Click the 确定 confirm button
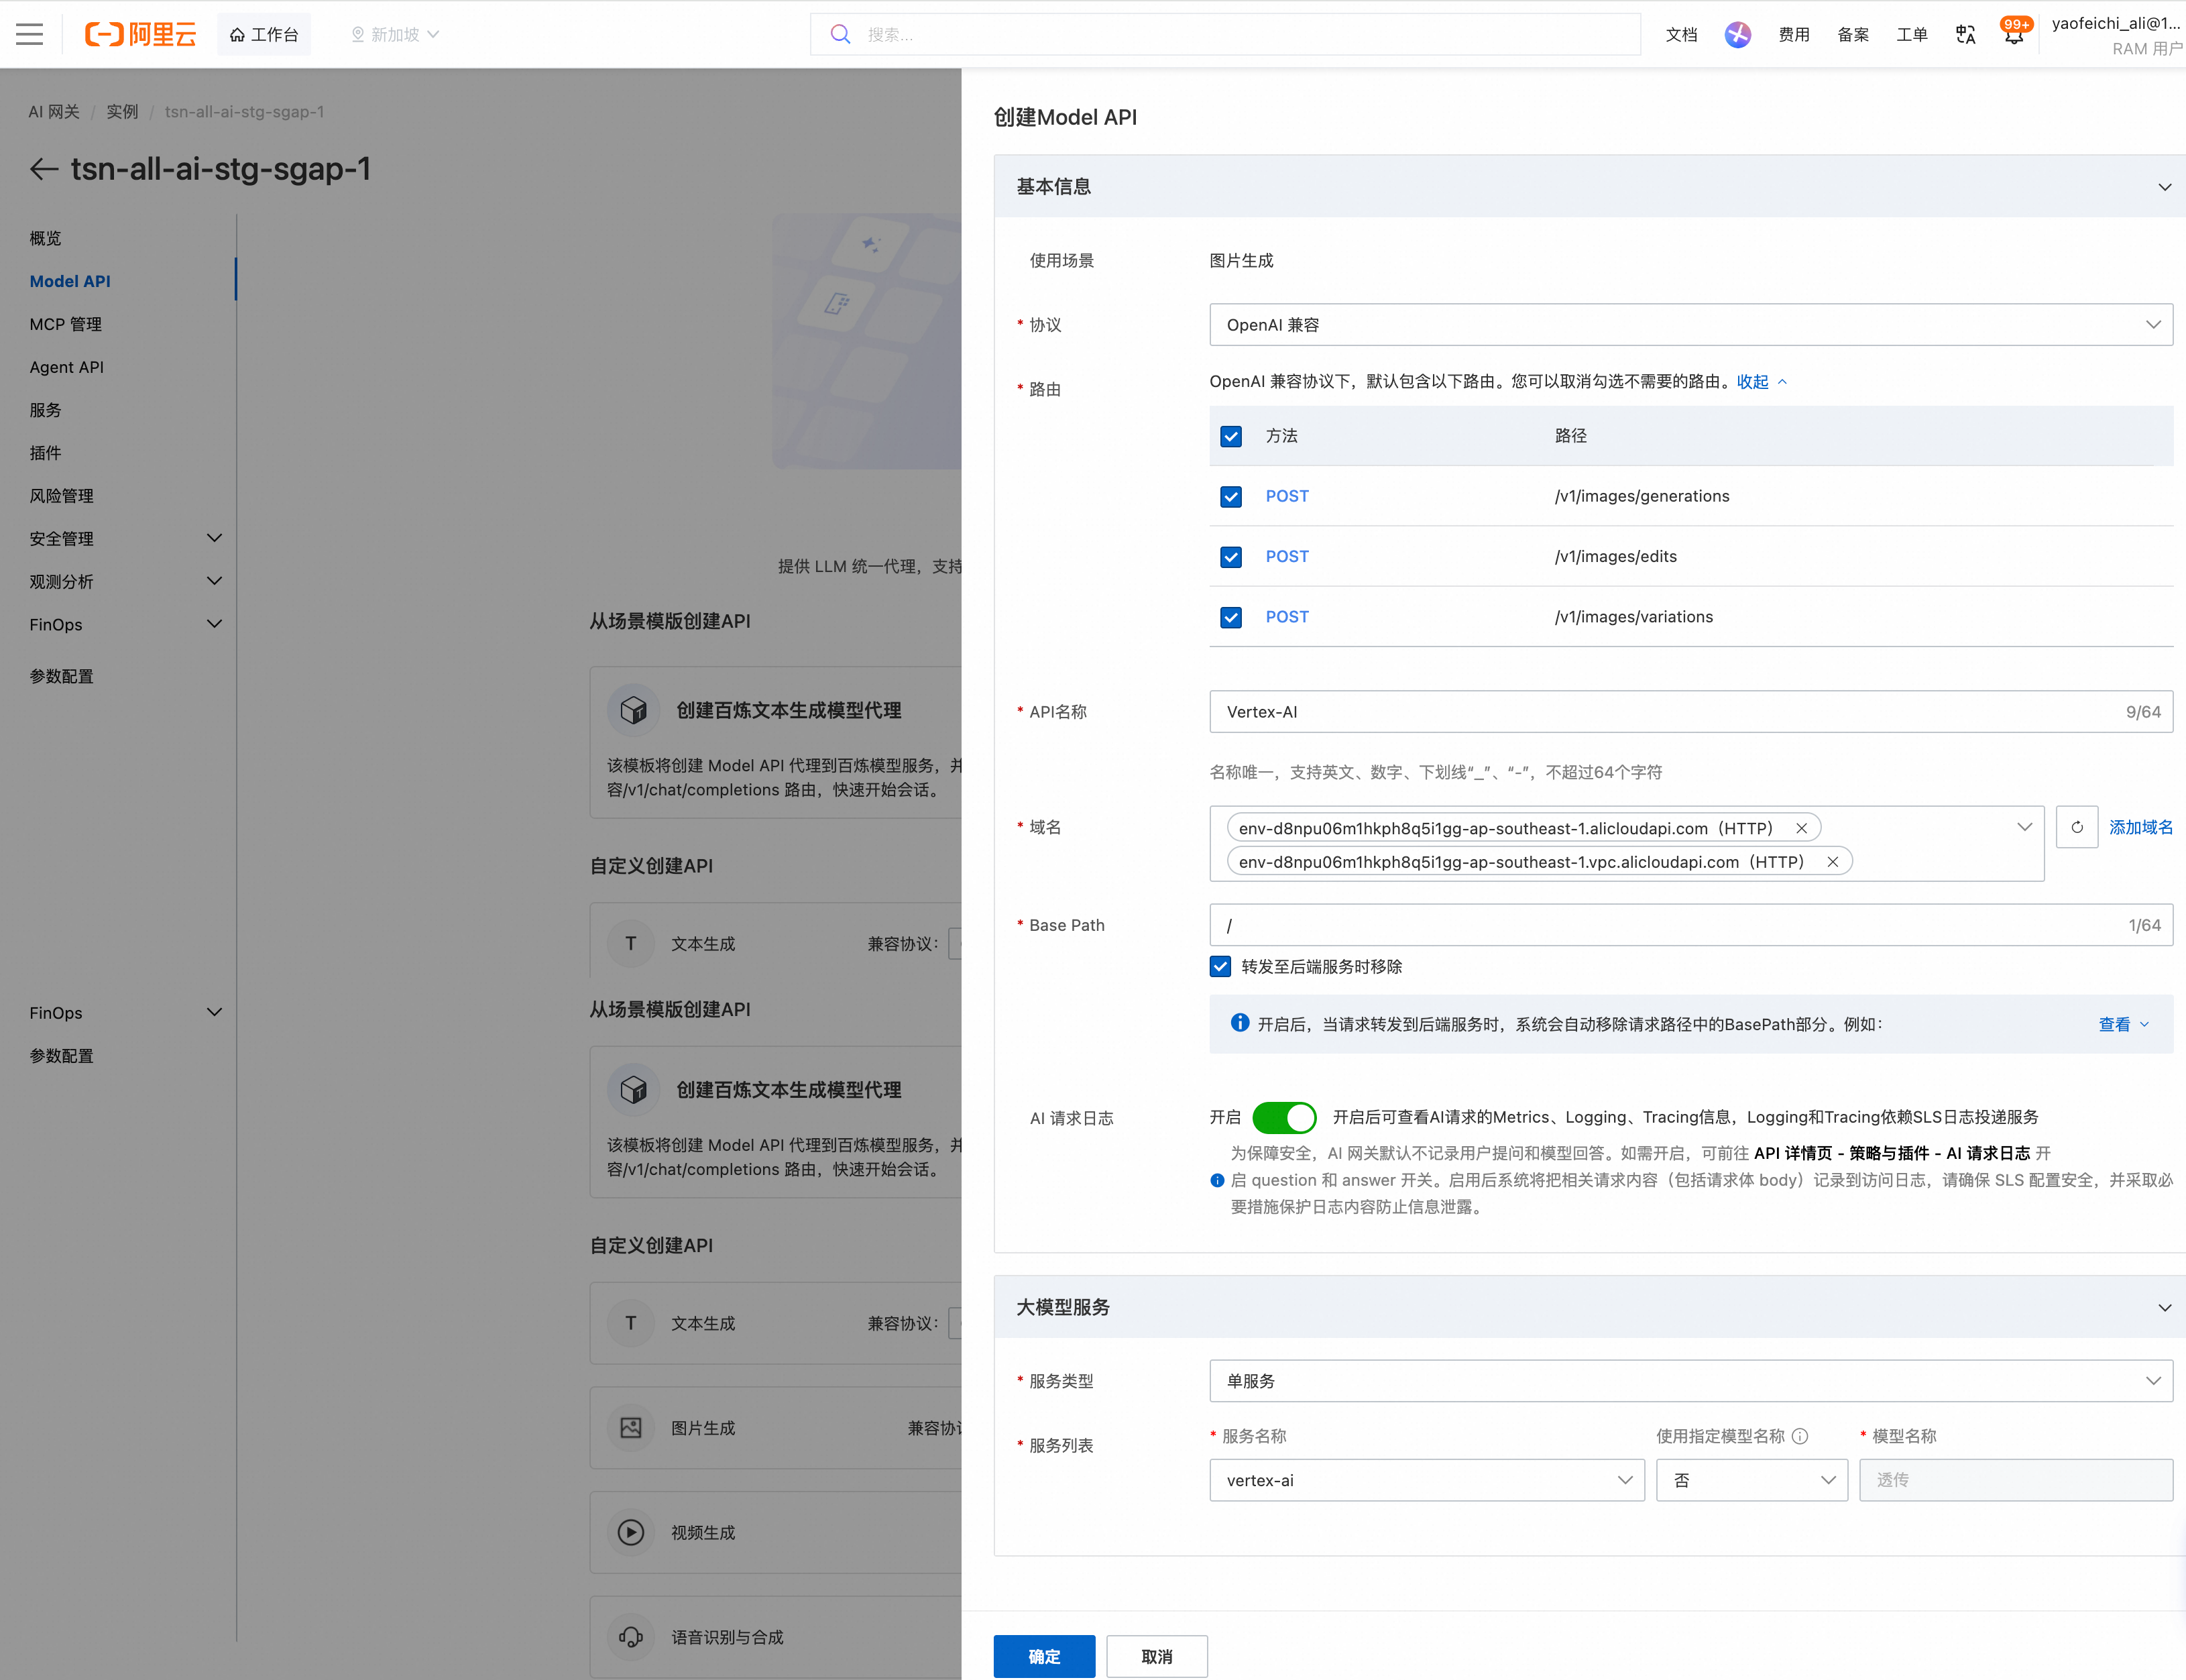The width and height of the screenshot is (2186, 1680). (x=1044, y=1656)
